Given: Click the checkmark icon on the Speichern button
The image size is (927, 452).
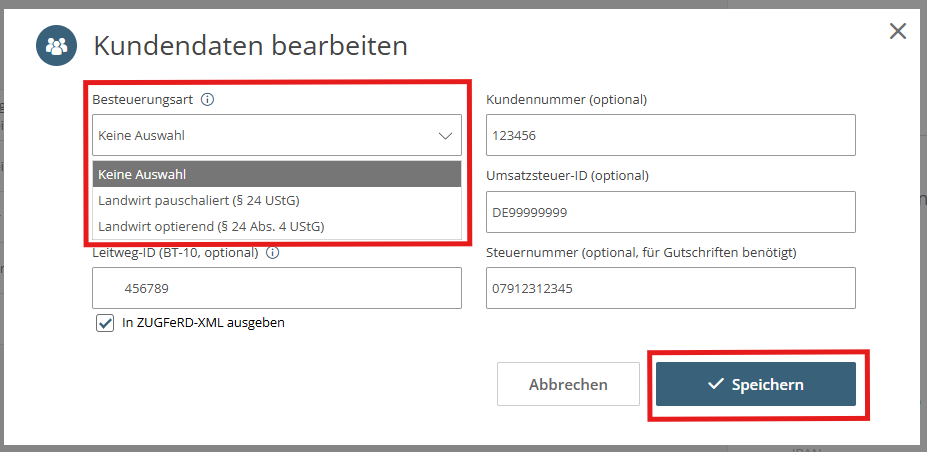Looking at the screenshot, I should [x=715, y=385].
